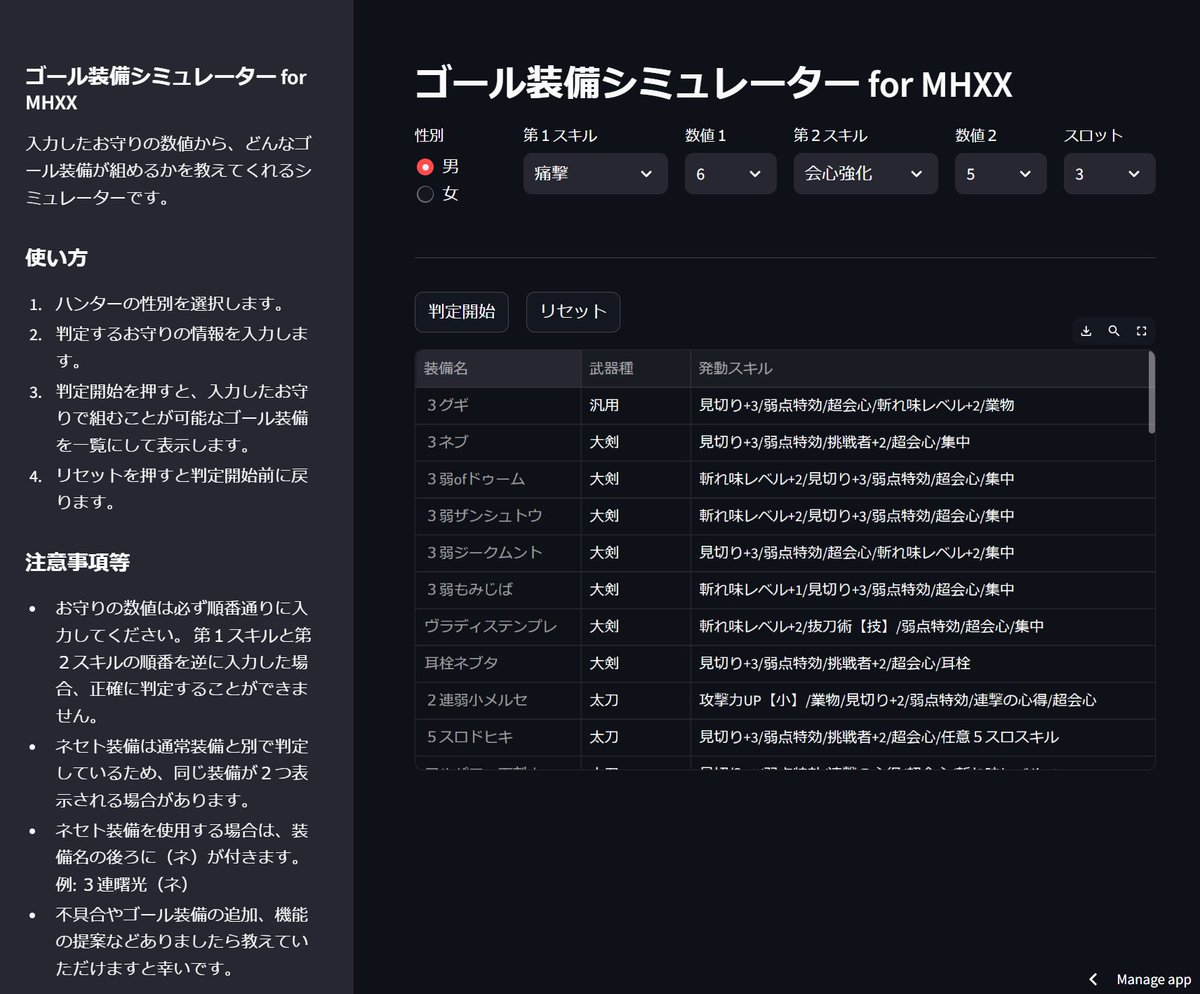The height and width of the screenshot is (994, 1200).
Task: Select the ２連弱小メルセ cell
Action: 498,700
